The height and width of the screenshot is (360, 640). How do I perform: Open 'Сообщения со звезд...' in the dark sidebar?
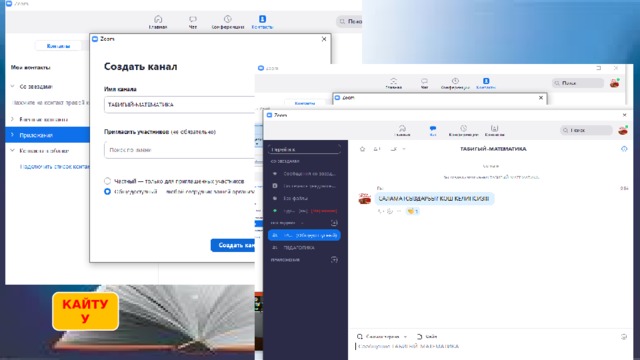click(x=304, y=173)
